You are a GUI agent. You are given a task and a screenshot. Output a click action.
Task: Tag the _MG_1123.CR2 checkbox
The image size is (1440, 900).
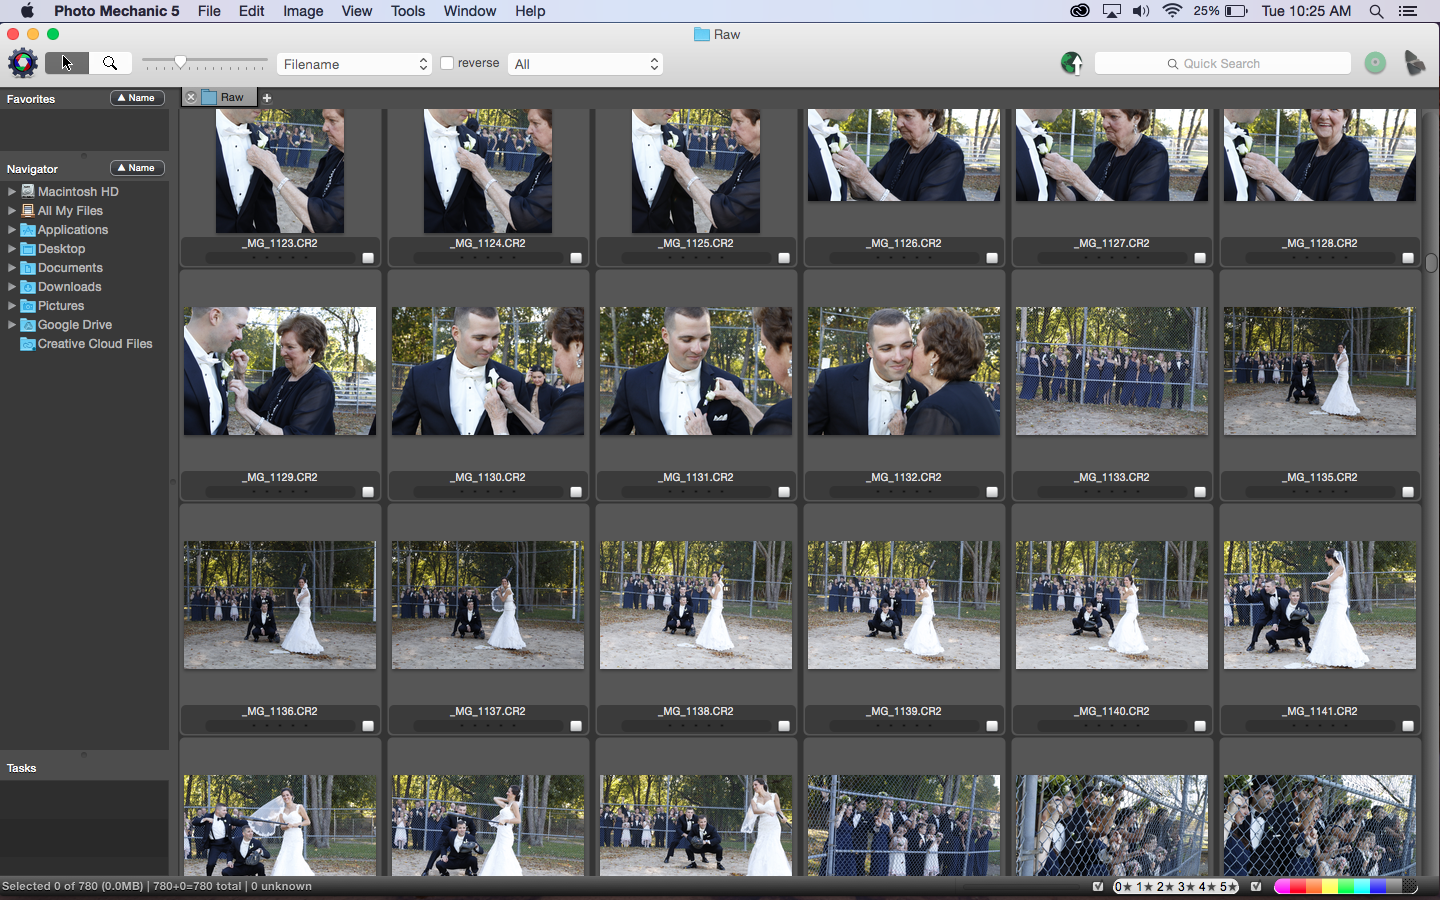pyautogui.click(x=368, y=258)
